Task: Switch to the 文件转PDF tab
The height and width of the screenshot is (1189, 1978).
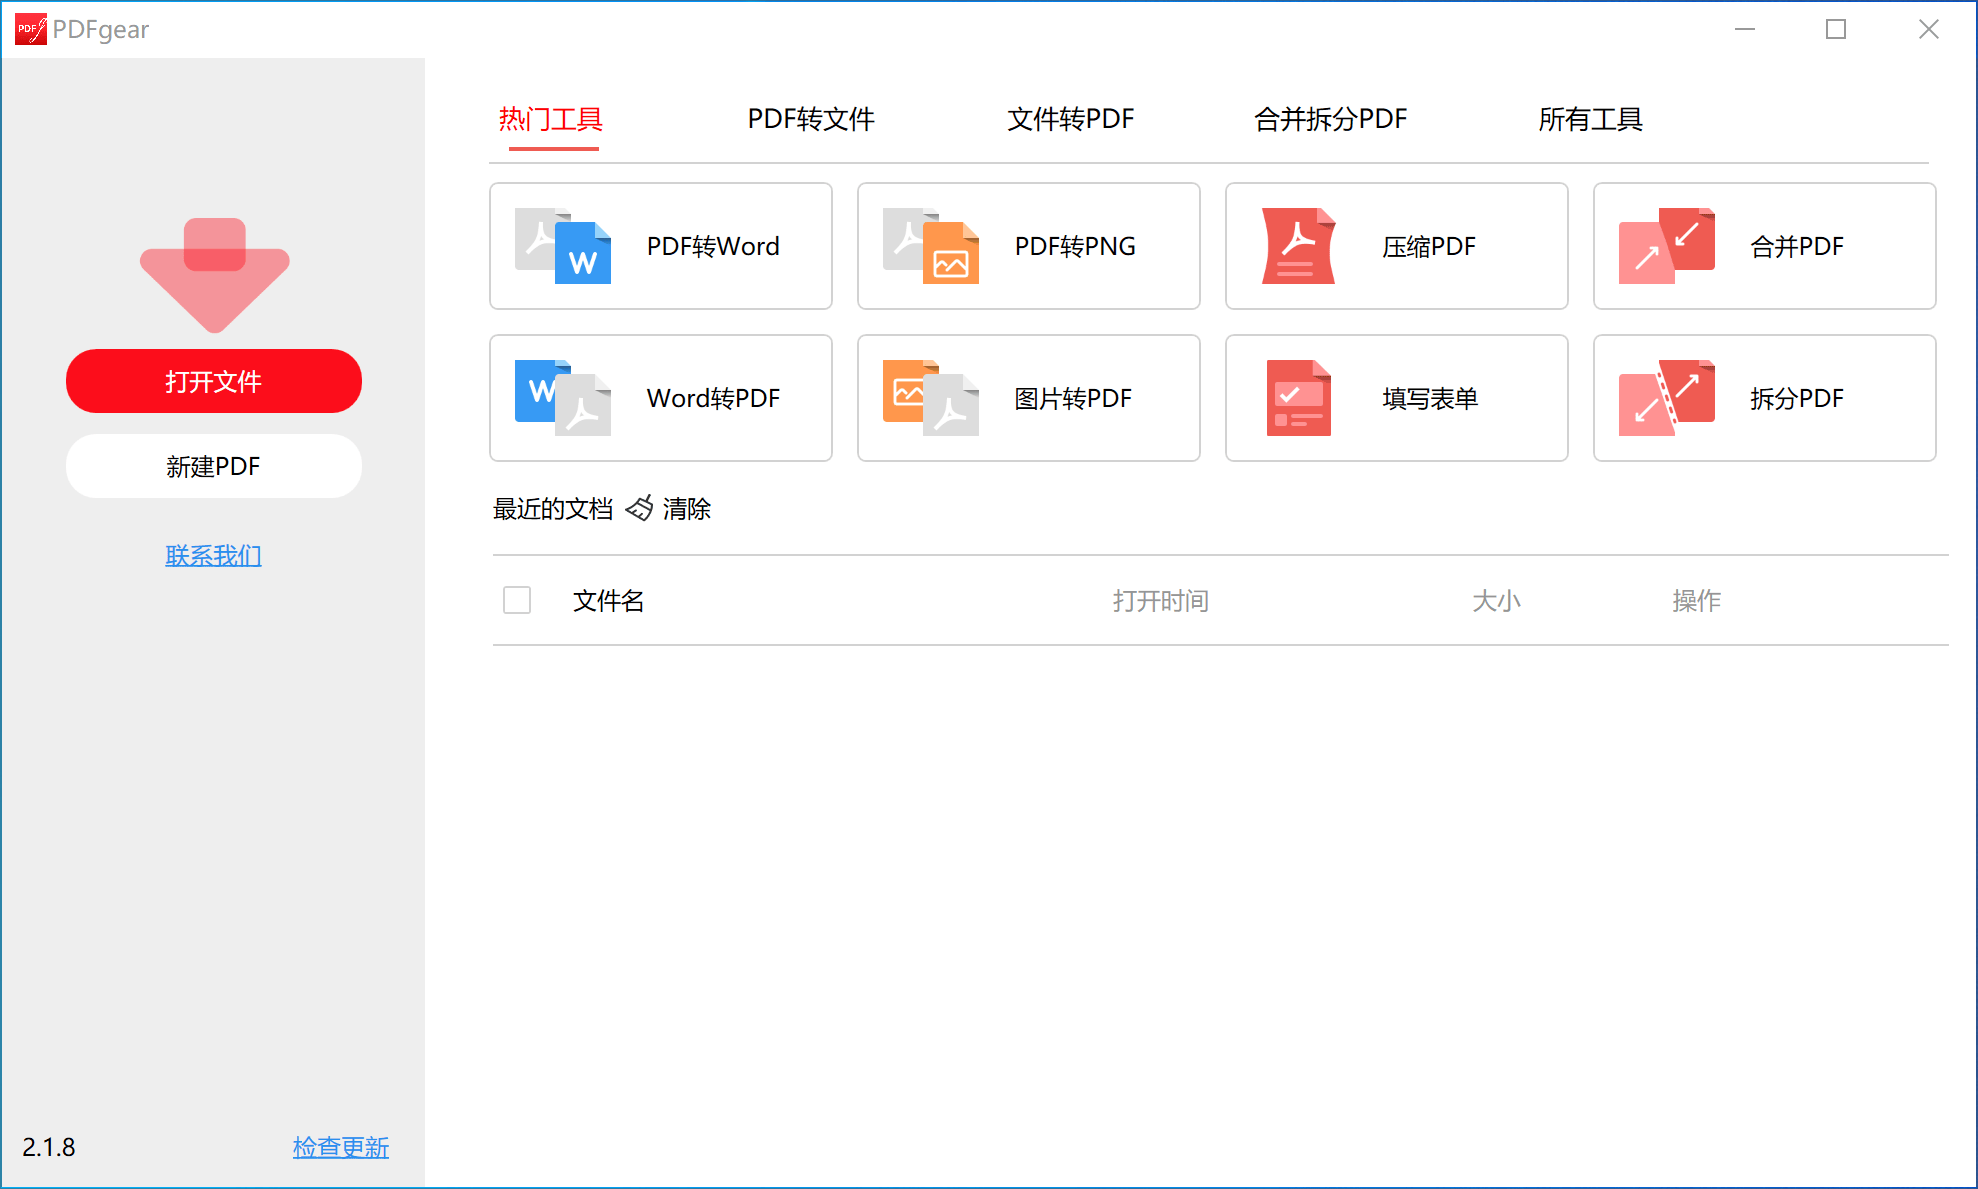Action: pos(1070,119)
